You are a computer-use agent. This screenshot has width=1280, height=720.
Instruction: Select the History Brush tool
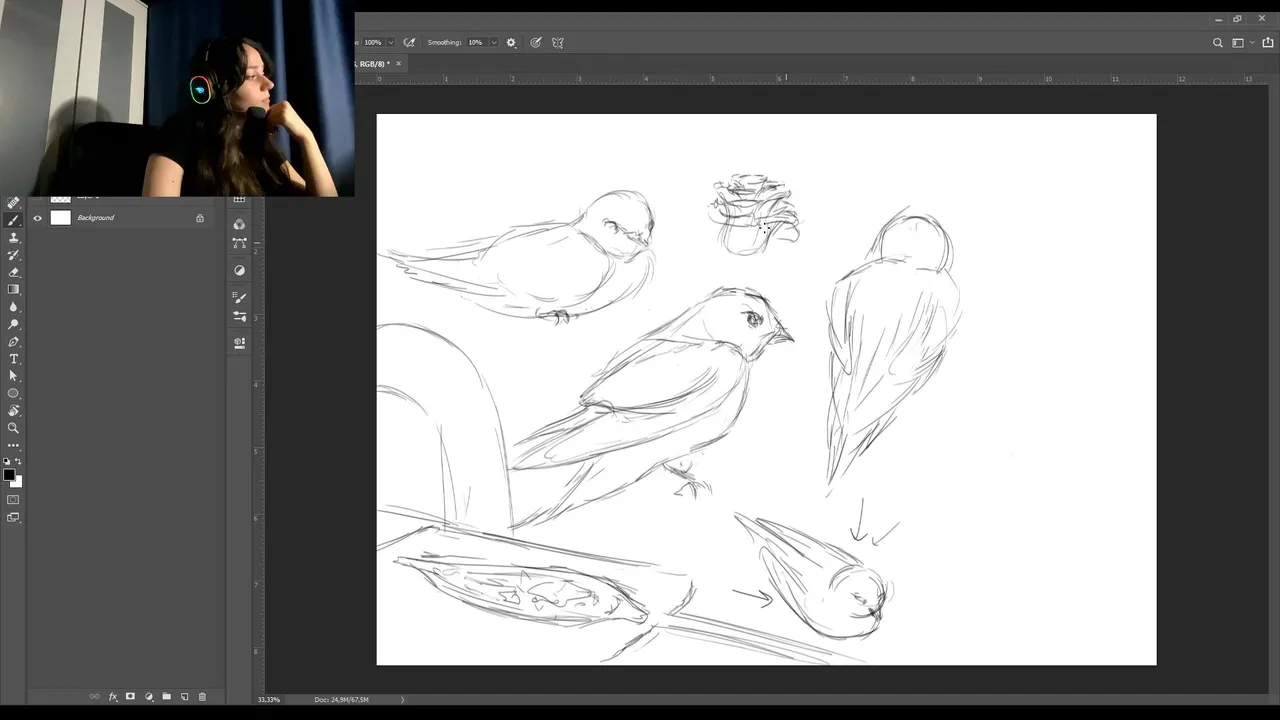pyautogui.click(x=13, y=255)
